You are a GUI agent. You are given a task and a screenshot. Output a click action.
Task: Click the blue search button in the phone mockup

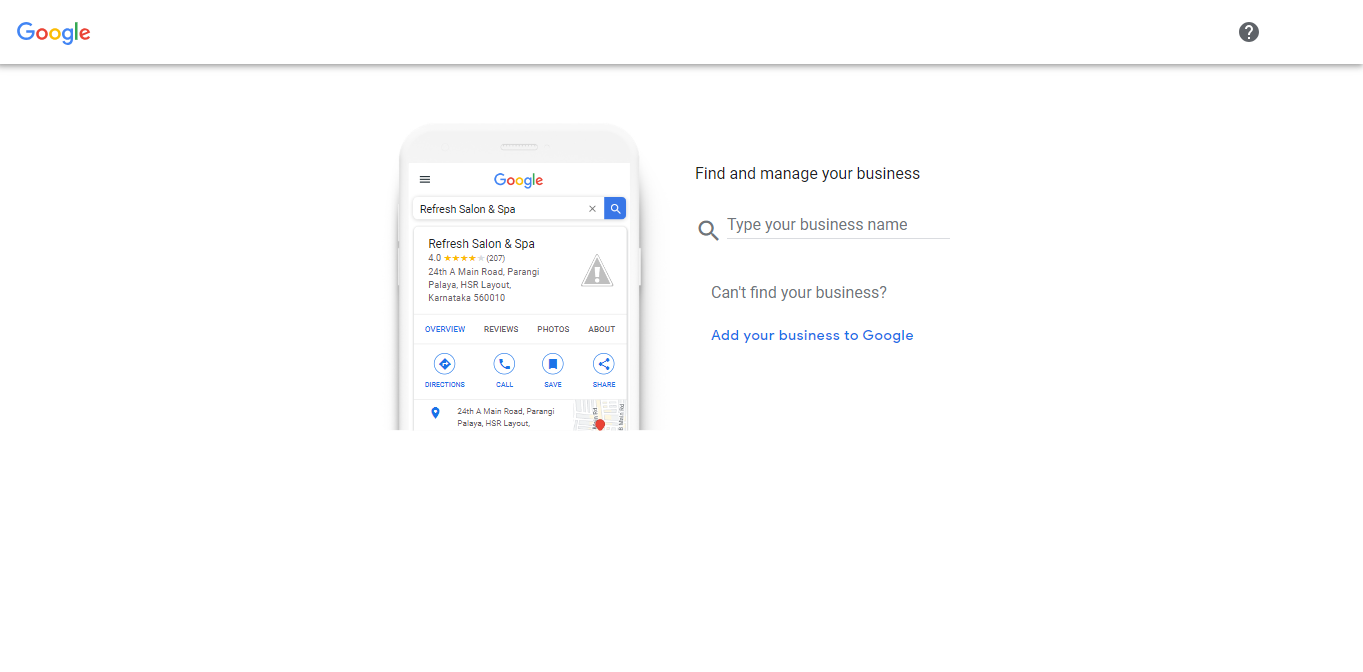click(615, 209)
